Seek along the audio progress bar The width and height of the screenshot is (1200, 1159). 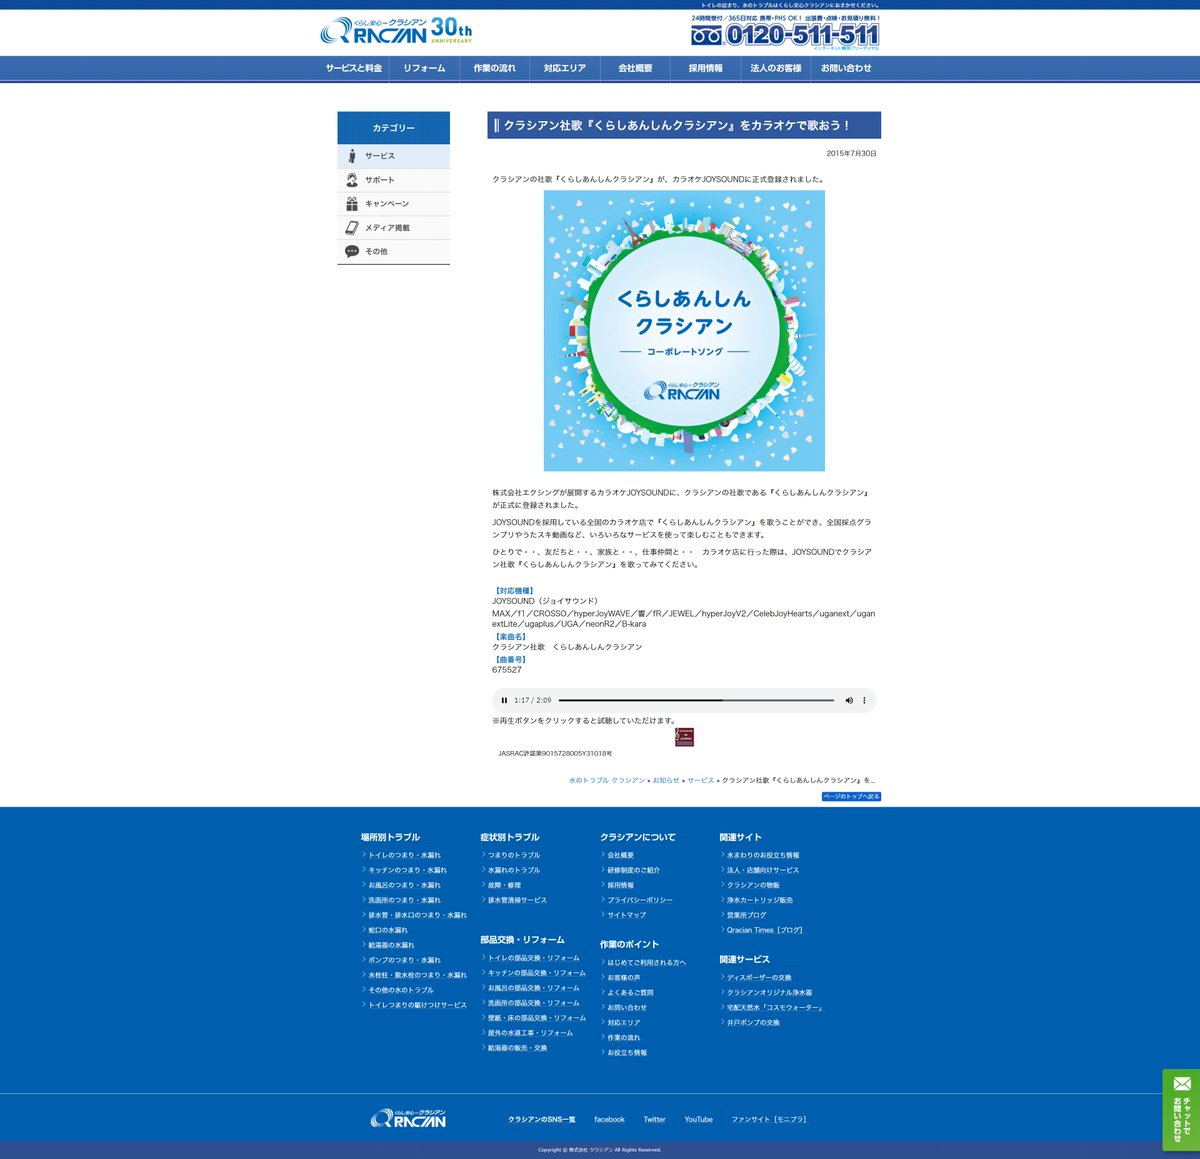696,700
